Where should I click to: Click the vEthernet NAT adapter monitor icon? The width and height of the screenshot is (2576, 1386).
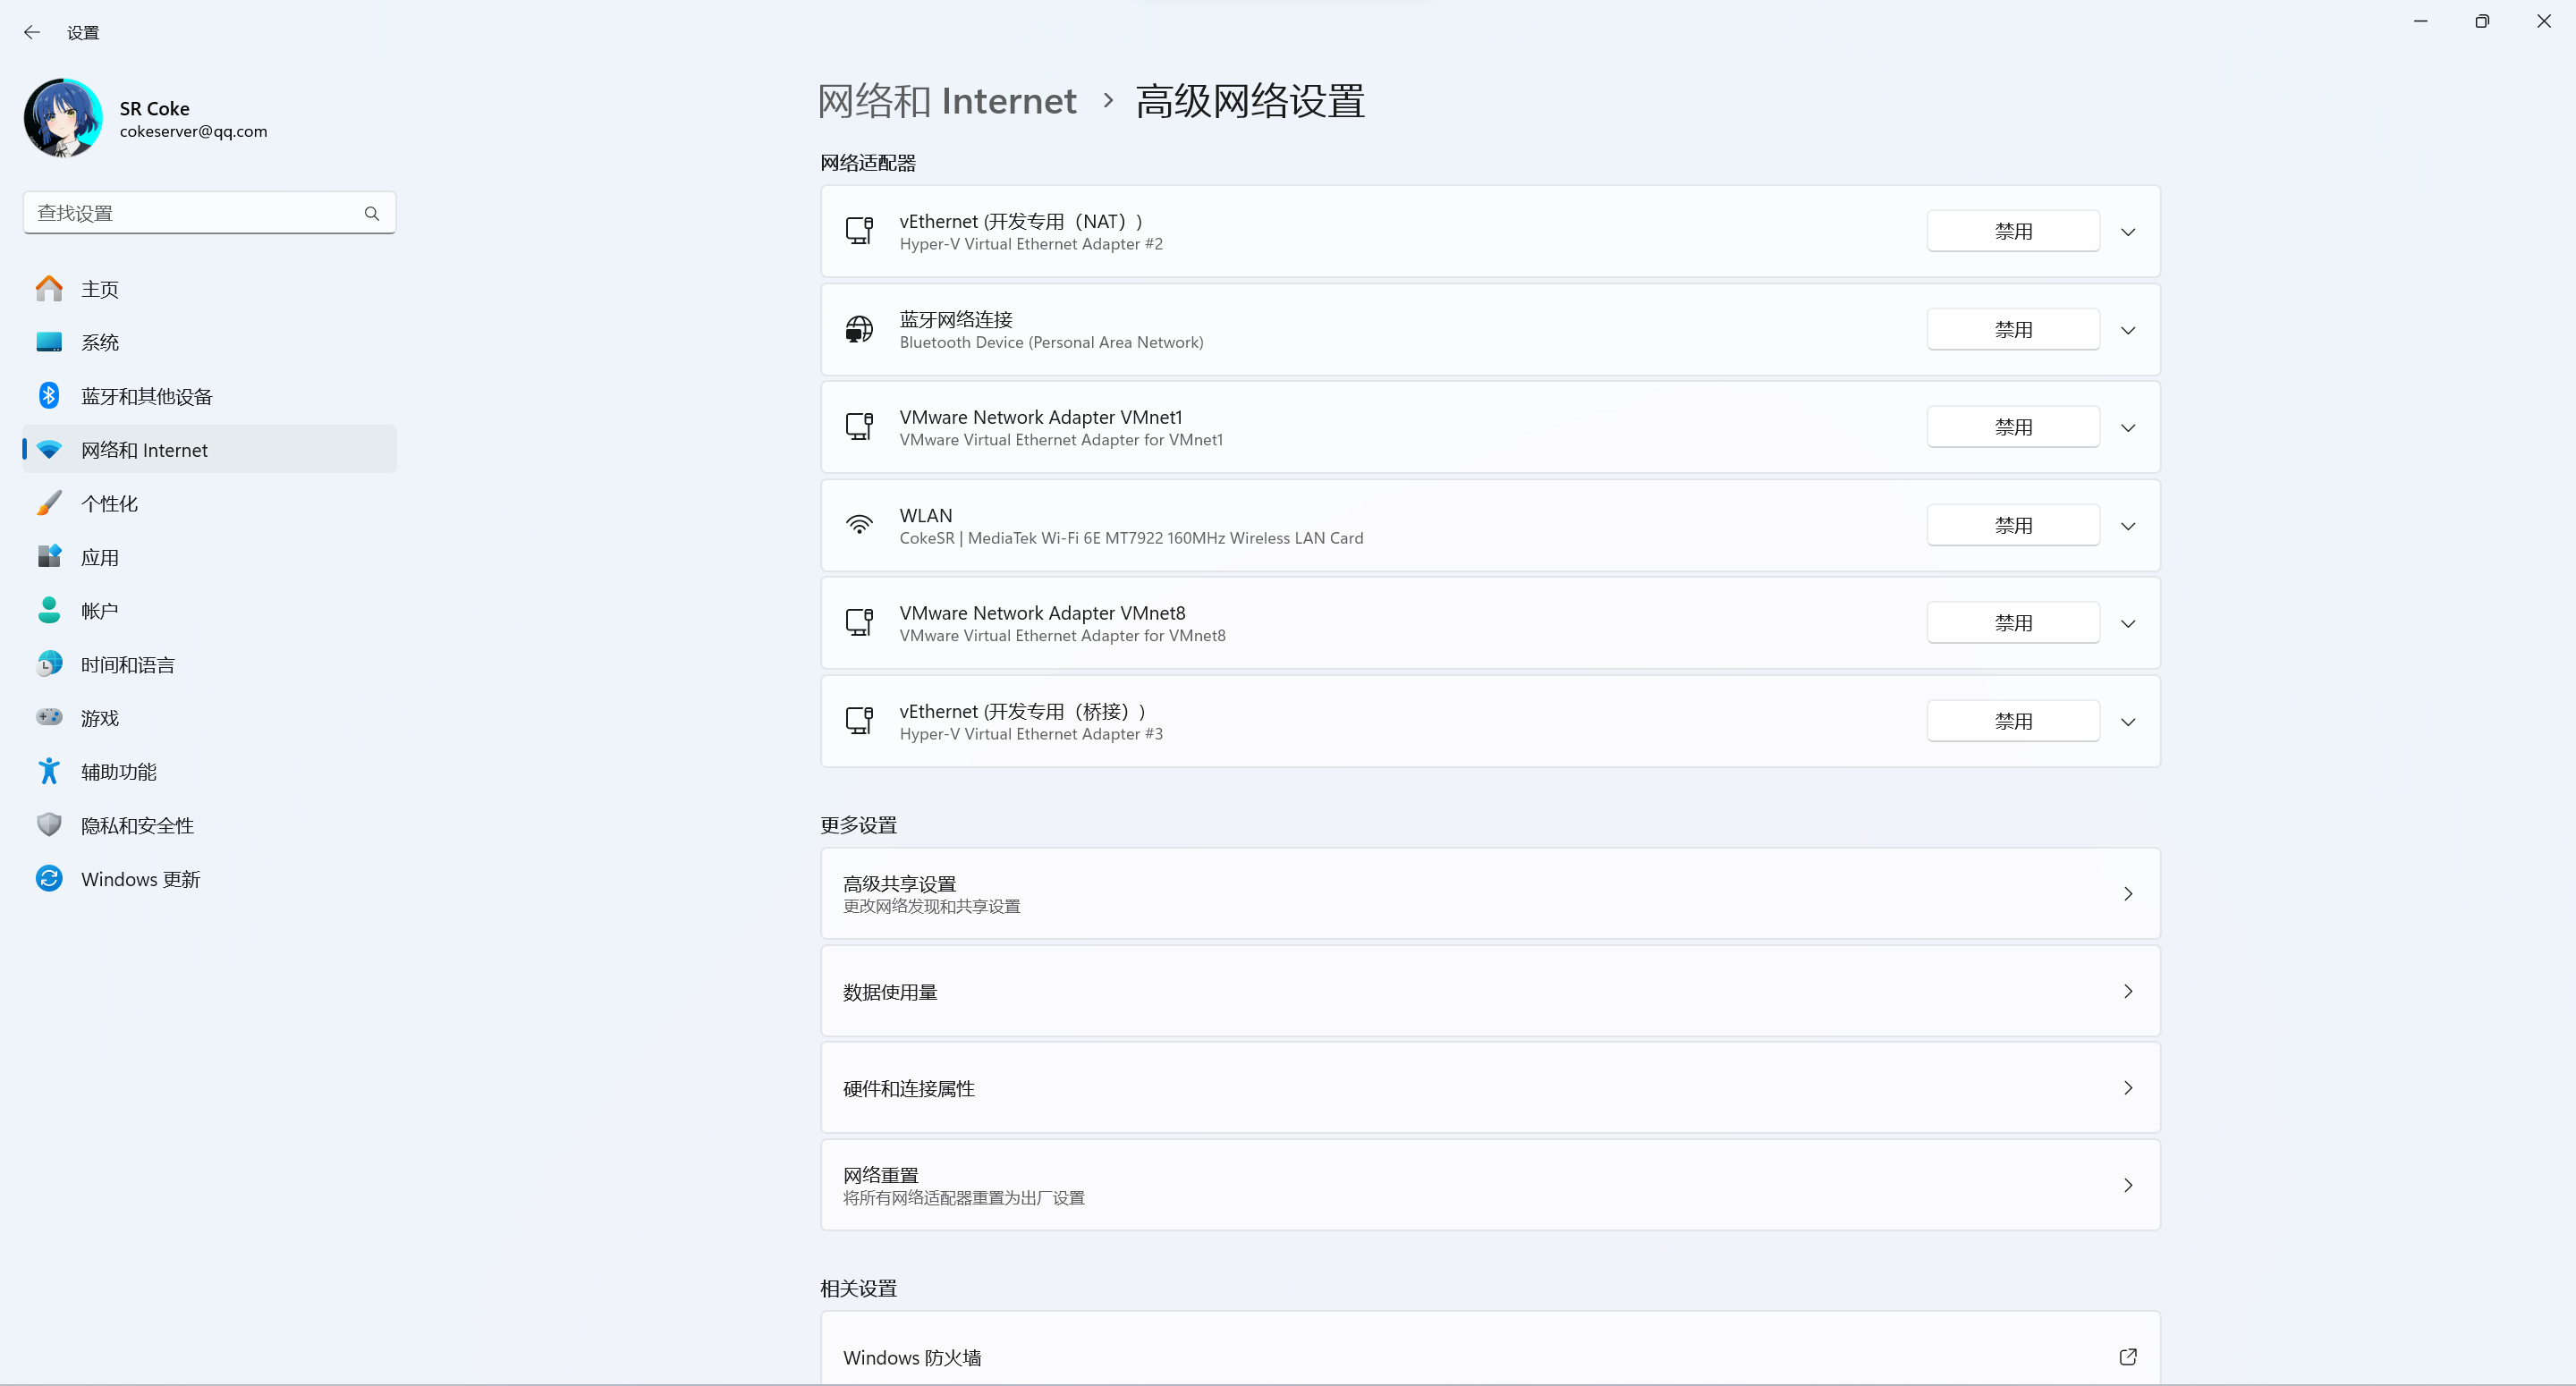coord(859,231)
